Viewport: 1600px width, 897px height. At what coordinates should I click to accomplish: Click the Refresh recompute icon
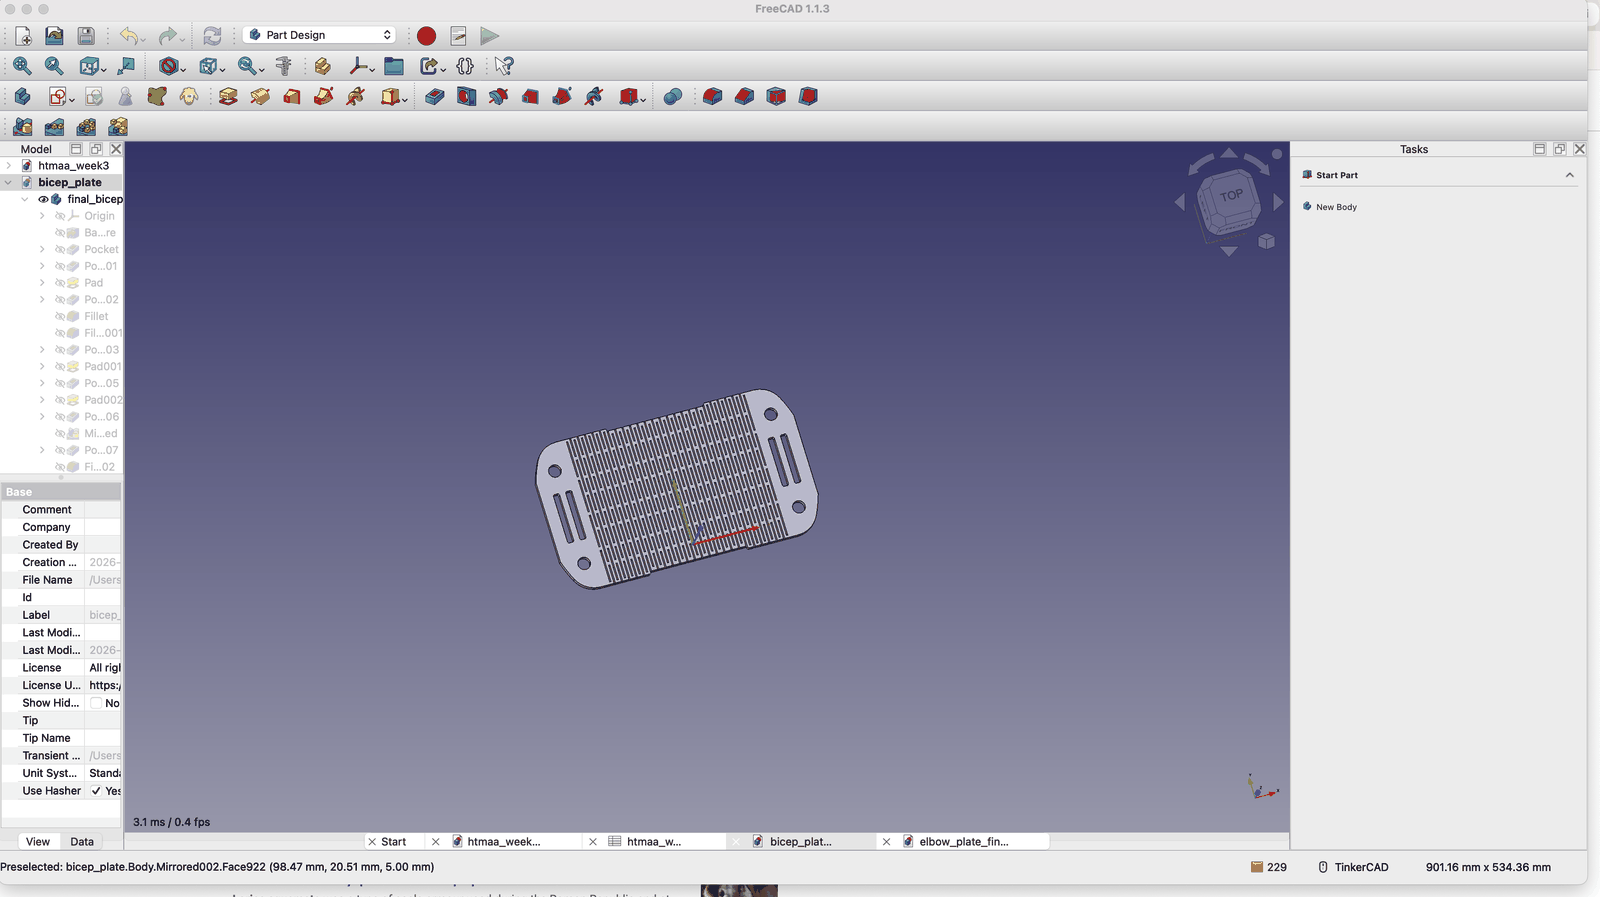(212, 36)
